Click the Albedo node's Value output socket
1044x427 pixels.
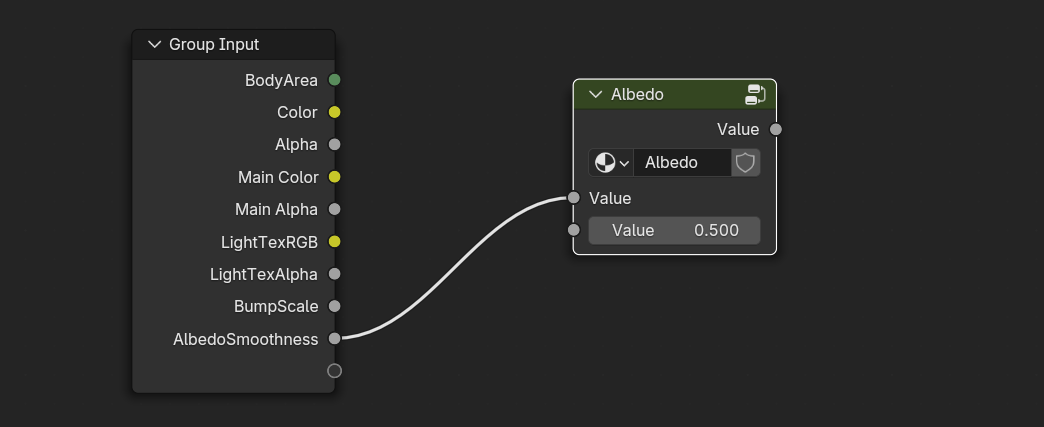[776, 129]
